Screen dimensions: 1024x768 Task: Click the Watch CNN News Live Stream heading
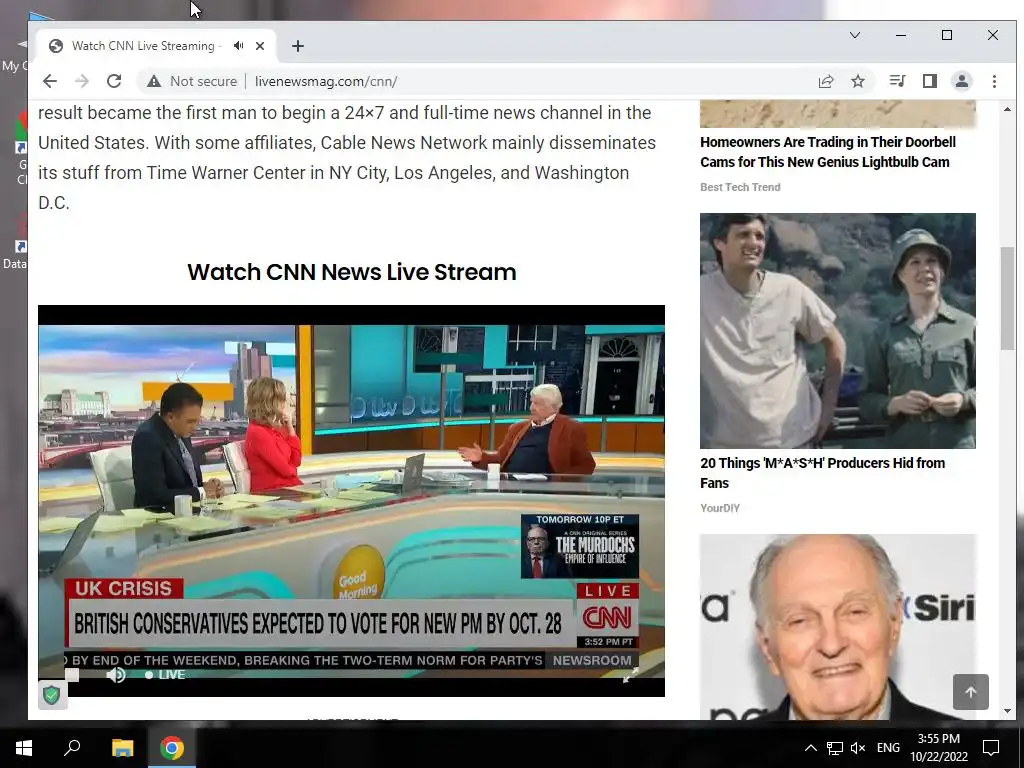click(x=351, y=272)
